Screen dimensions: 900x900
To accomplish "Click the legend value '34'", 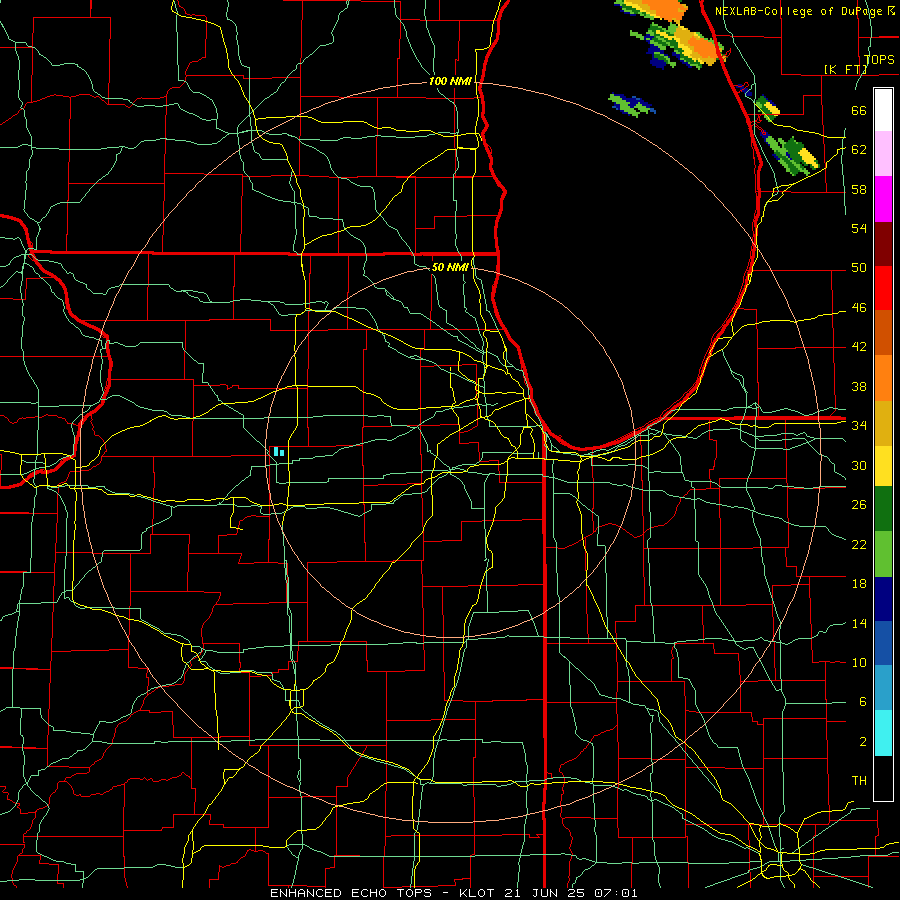I will pyautogui.click(x=859, y=426).
